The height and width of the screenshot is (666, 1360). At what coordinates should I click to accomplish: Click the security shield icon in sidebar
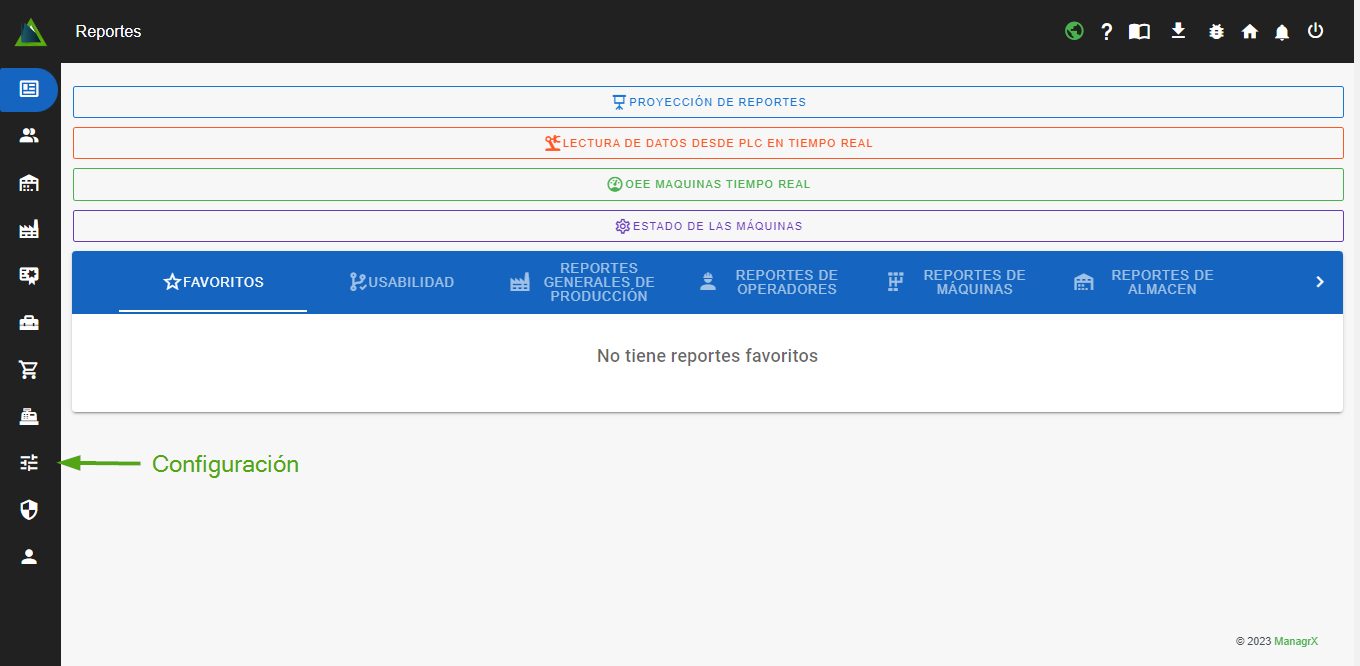click(x=29, y=511)
